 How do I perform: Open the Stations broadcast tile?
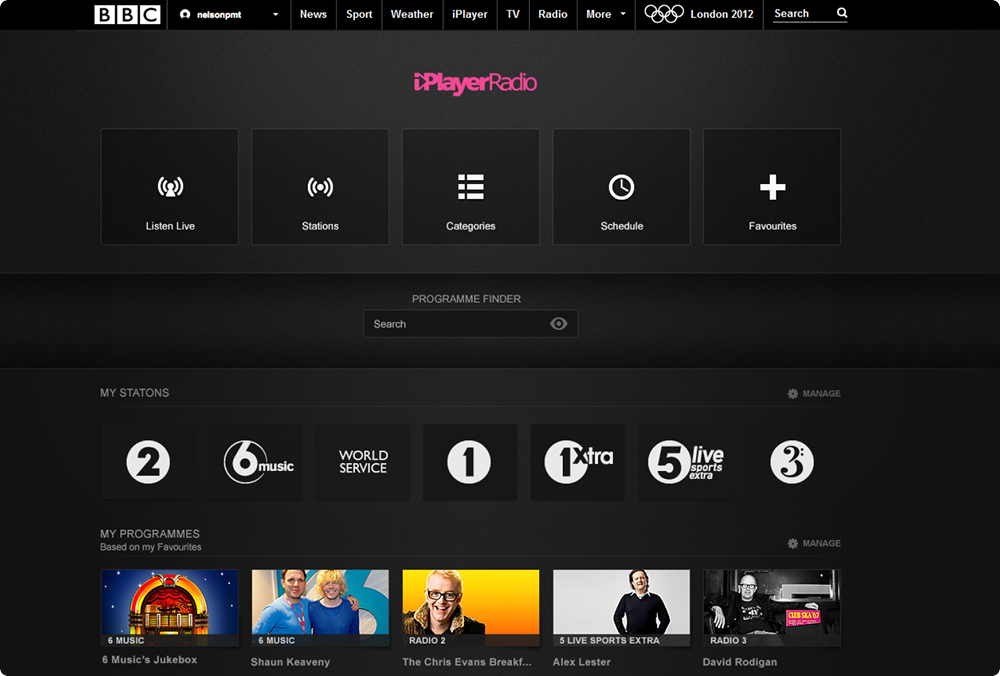320,187
